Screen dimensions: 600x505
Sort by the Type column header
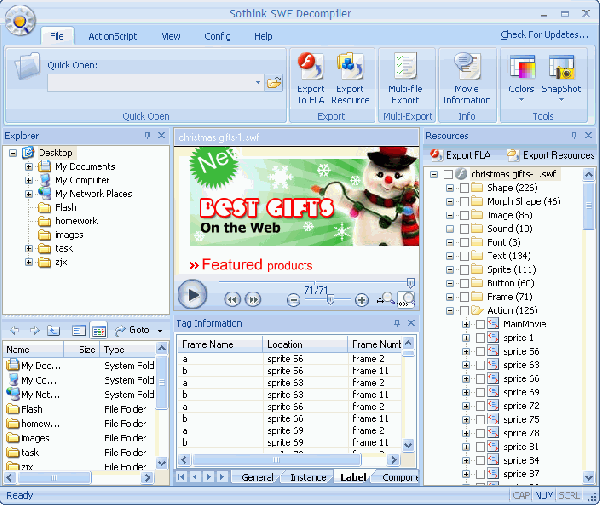[128, 350]
